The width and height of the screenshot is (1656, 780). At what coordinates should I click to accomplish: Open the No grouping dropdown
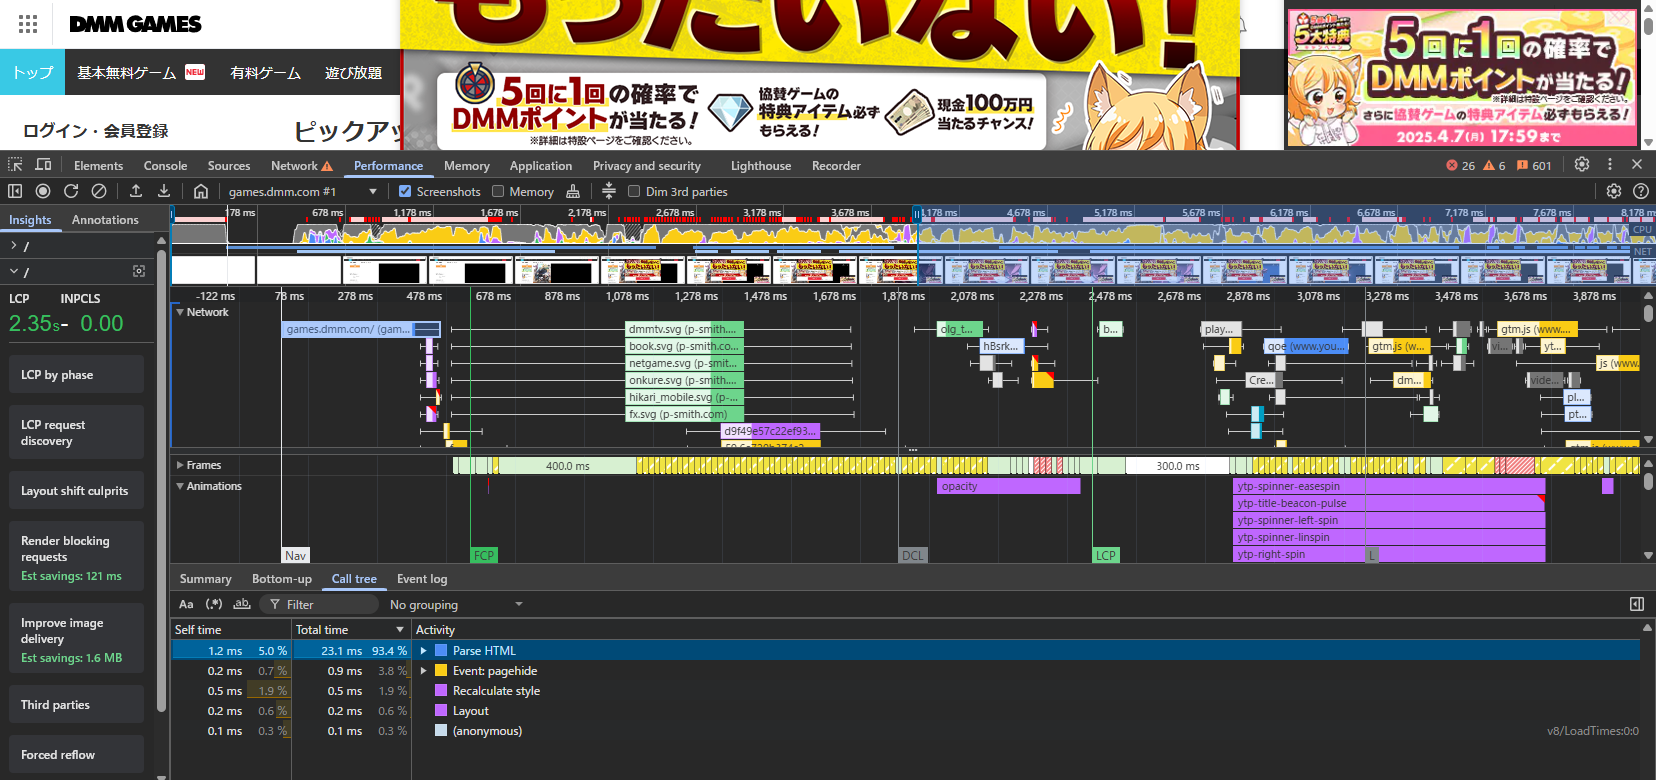click(456, 604)
